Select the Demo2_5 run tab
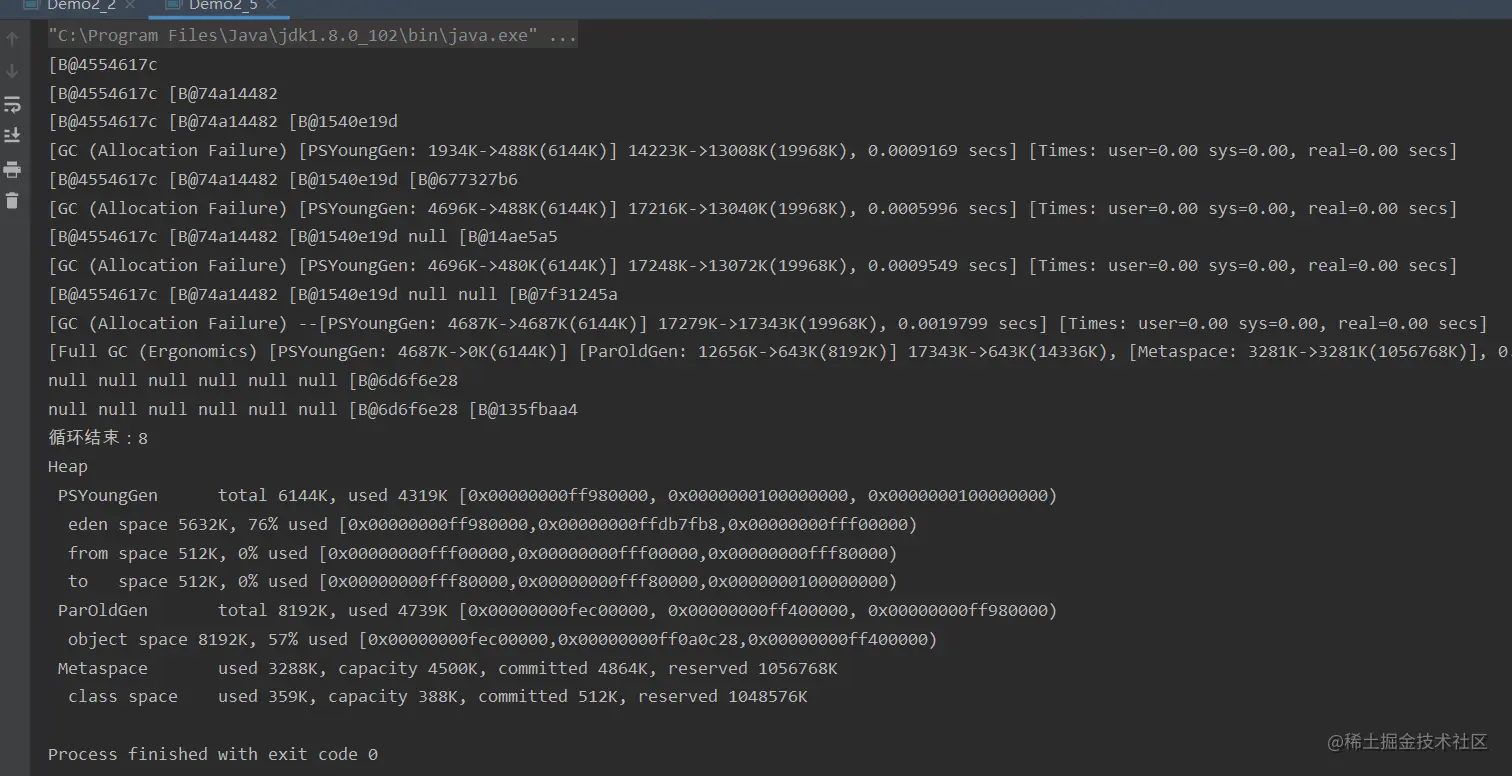This screenshot has width=1512, height=776. tap(223, 6)
